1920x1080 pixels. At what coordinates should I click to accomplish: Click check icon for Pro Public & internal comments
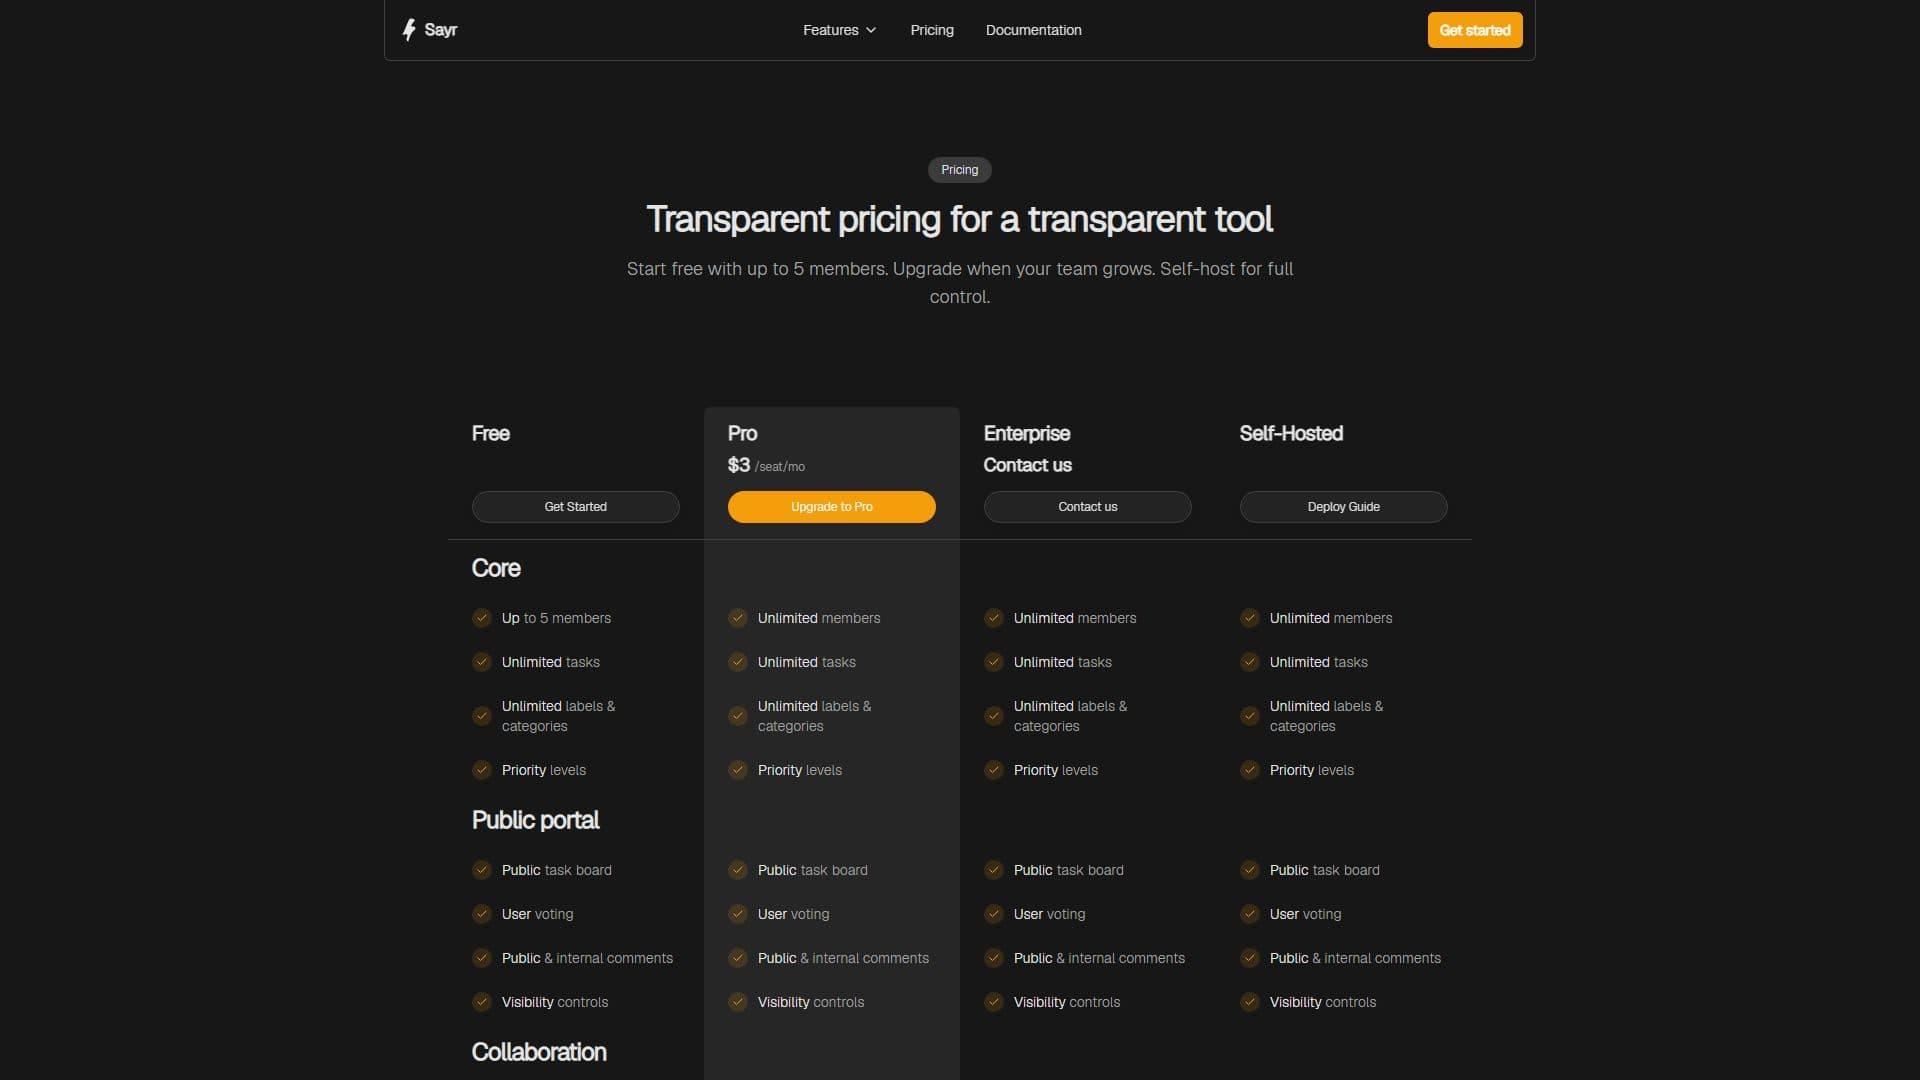(x=738, y=958)
